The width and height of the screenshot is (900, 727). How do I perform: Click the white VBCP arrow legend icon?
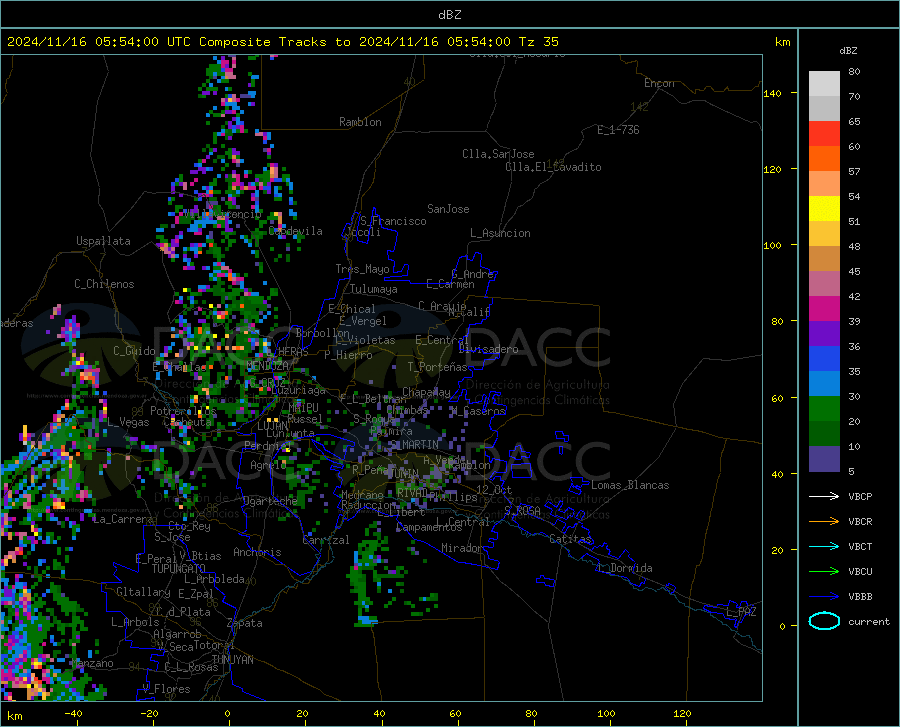click(x=824, y=496)
